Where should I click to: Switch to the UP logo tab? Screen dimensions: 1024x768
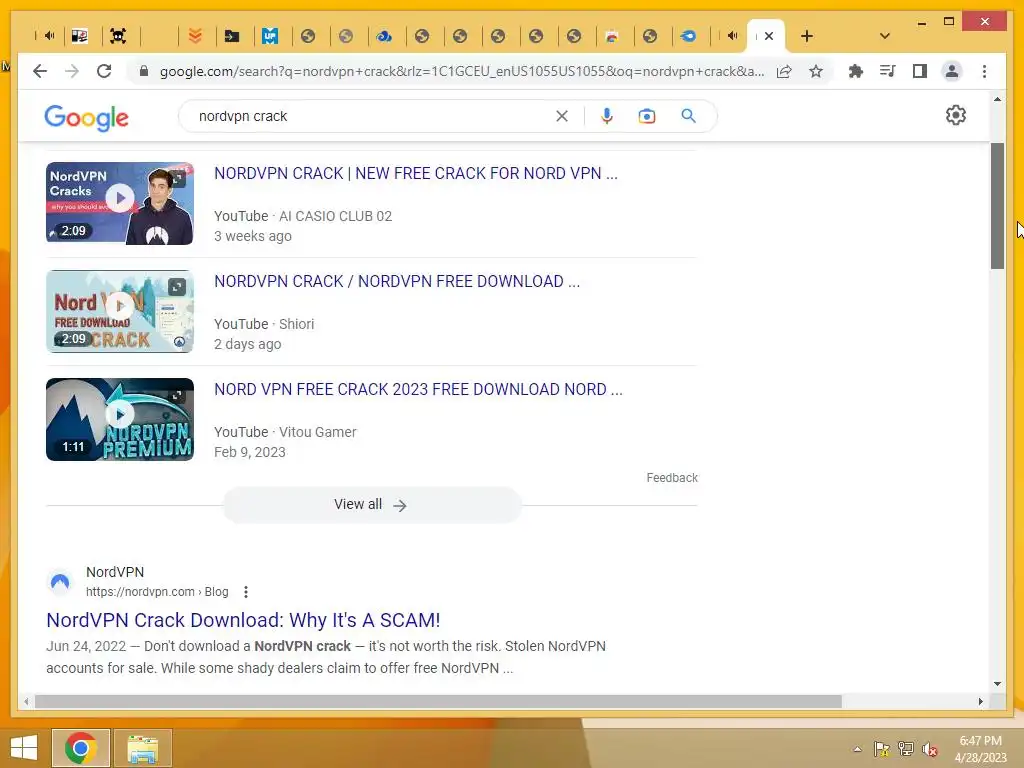pyautogui.click(x=270, y=36)
